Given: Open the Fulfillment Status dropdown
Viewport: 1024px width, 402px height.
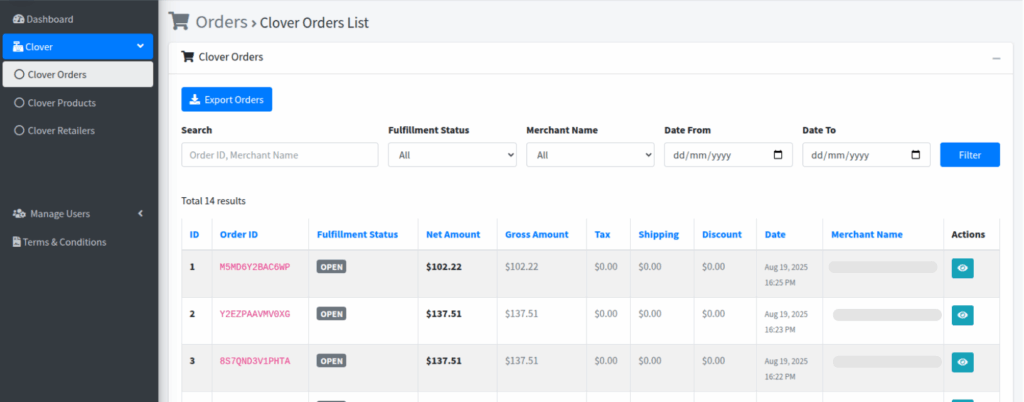Looking at the screenshot, I should tap(453, 155).
